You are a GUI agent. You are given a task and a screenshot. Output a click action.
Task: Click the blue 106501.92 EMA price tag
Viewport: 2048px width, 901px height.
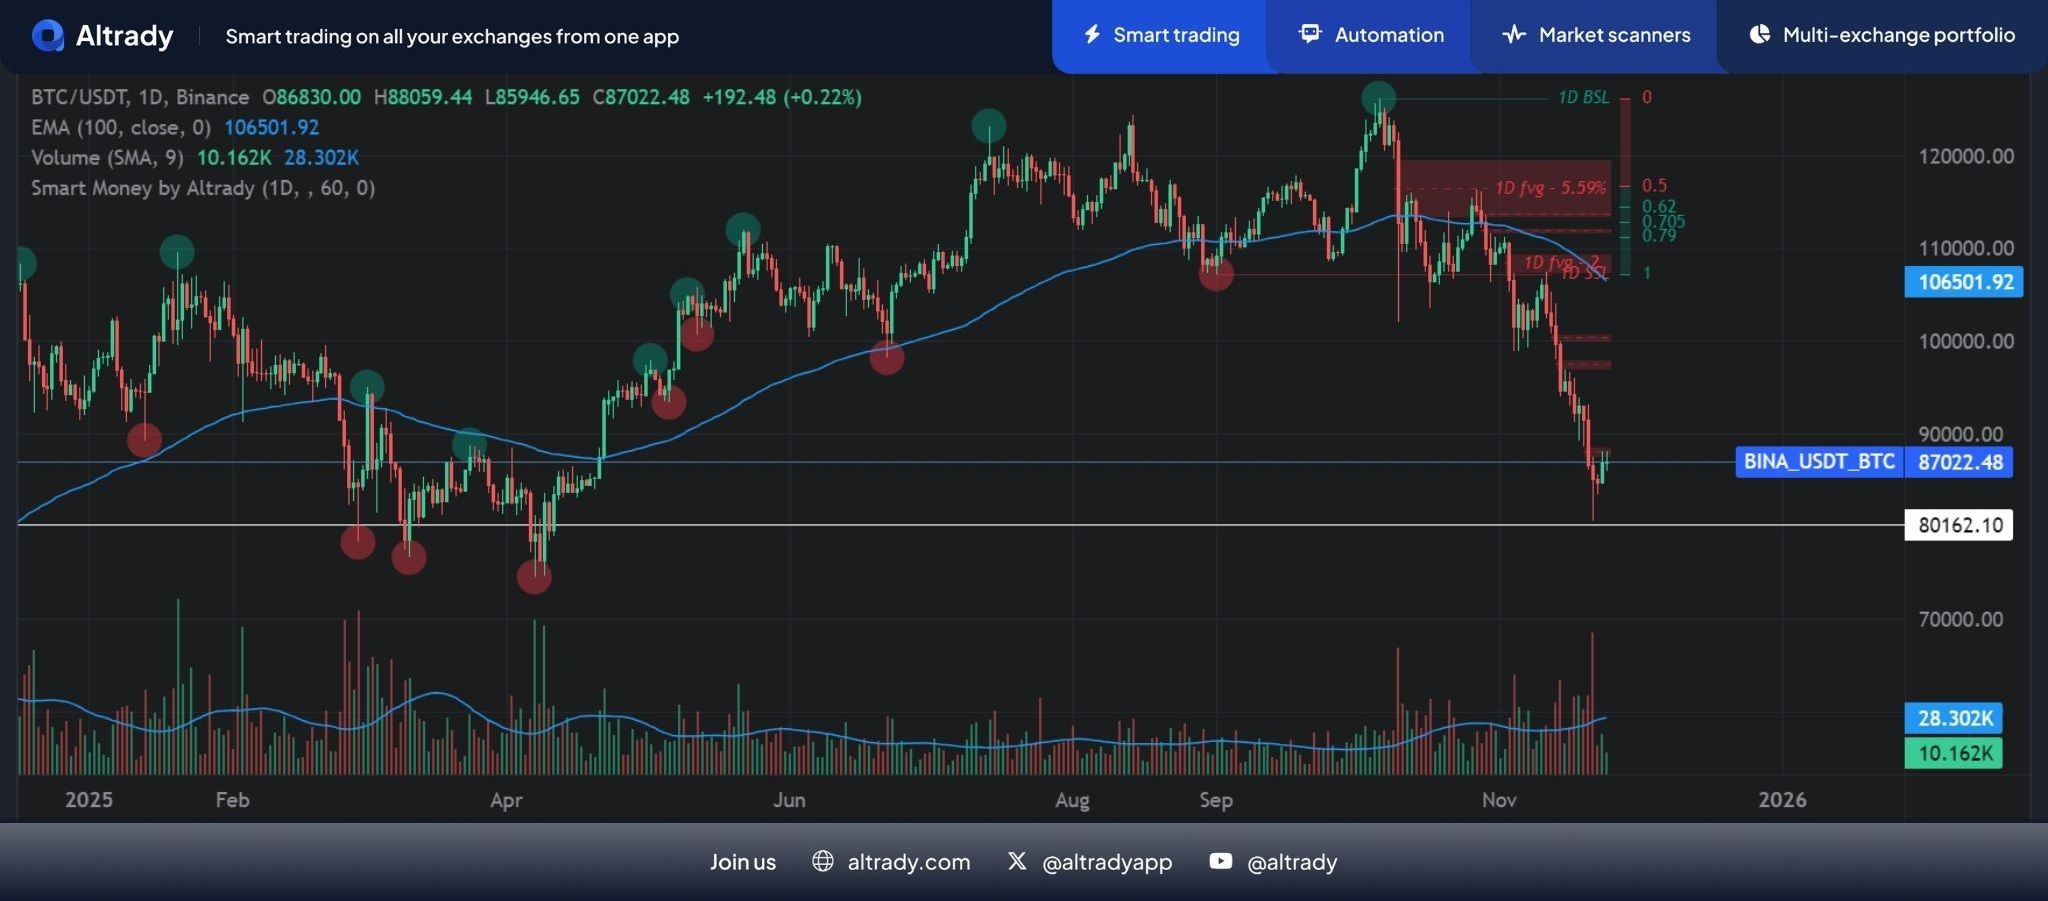tap(1964, 282)
